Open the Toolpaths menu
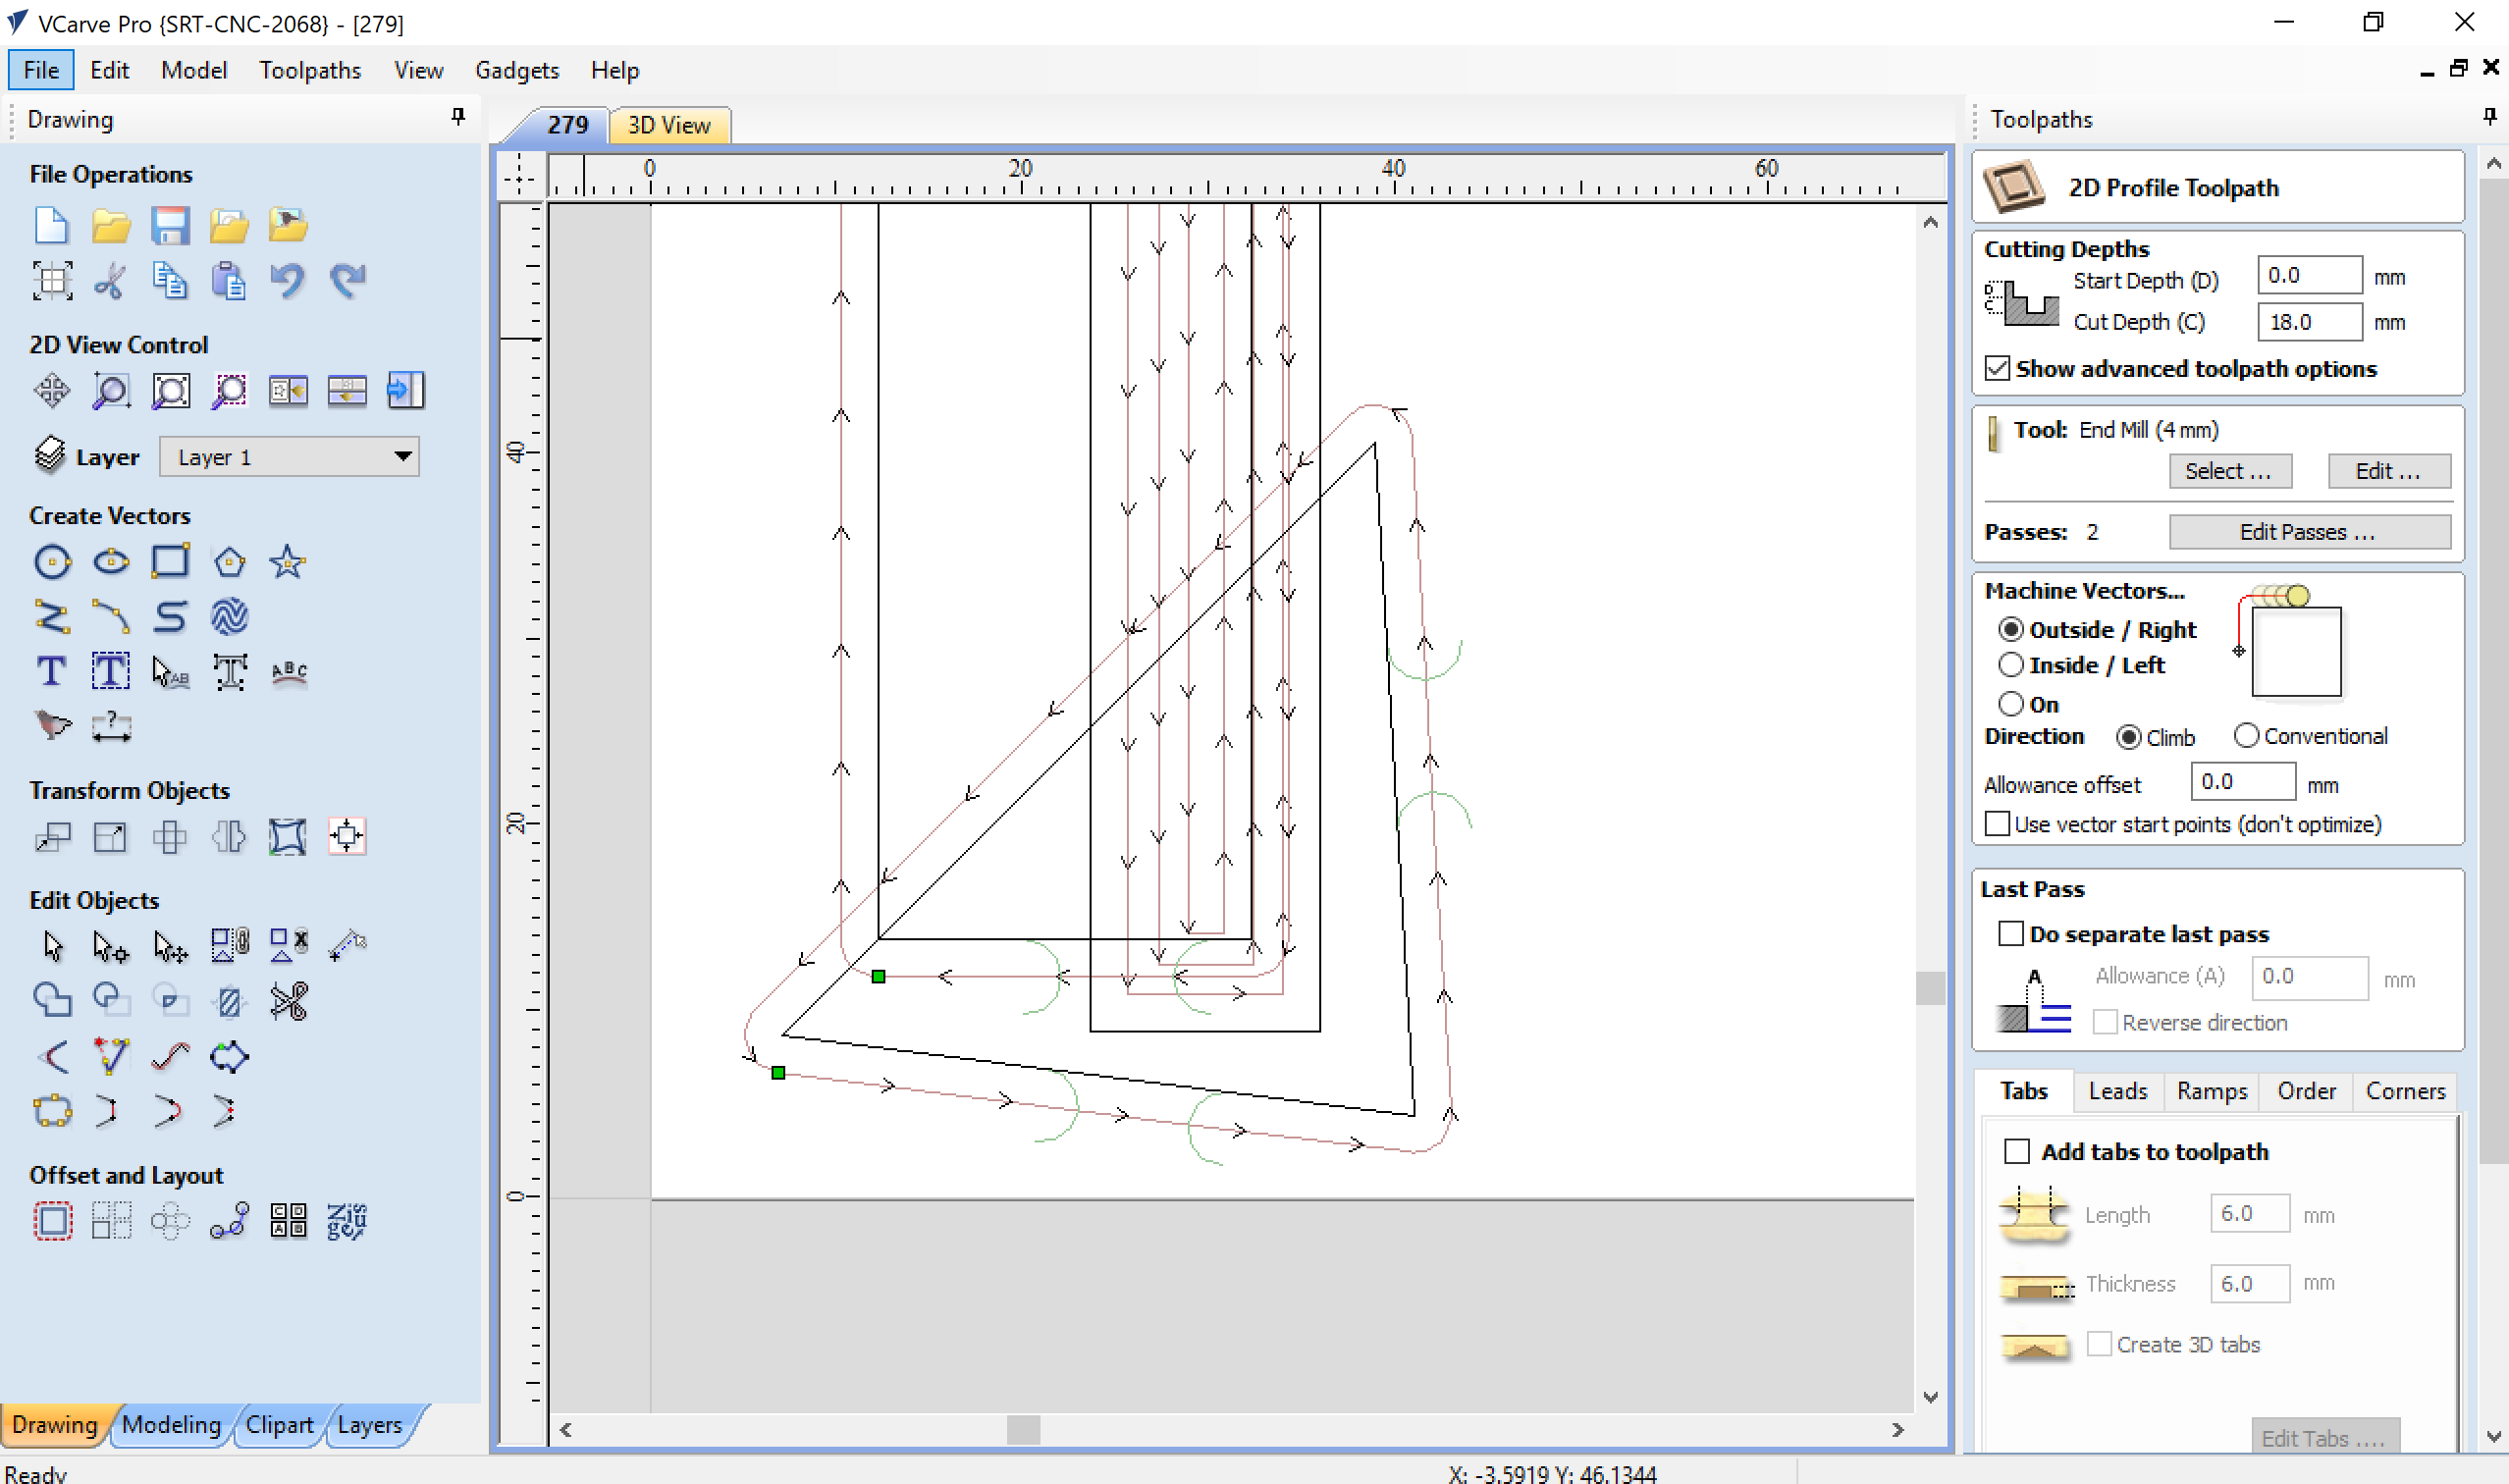 pos(310,70)
